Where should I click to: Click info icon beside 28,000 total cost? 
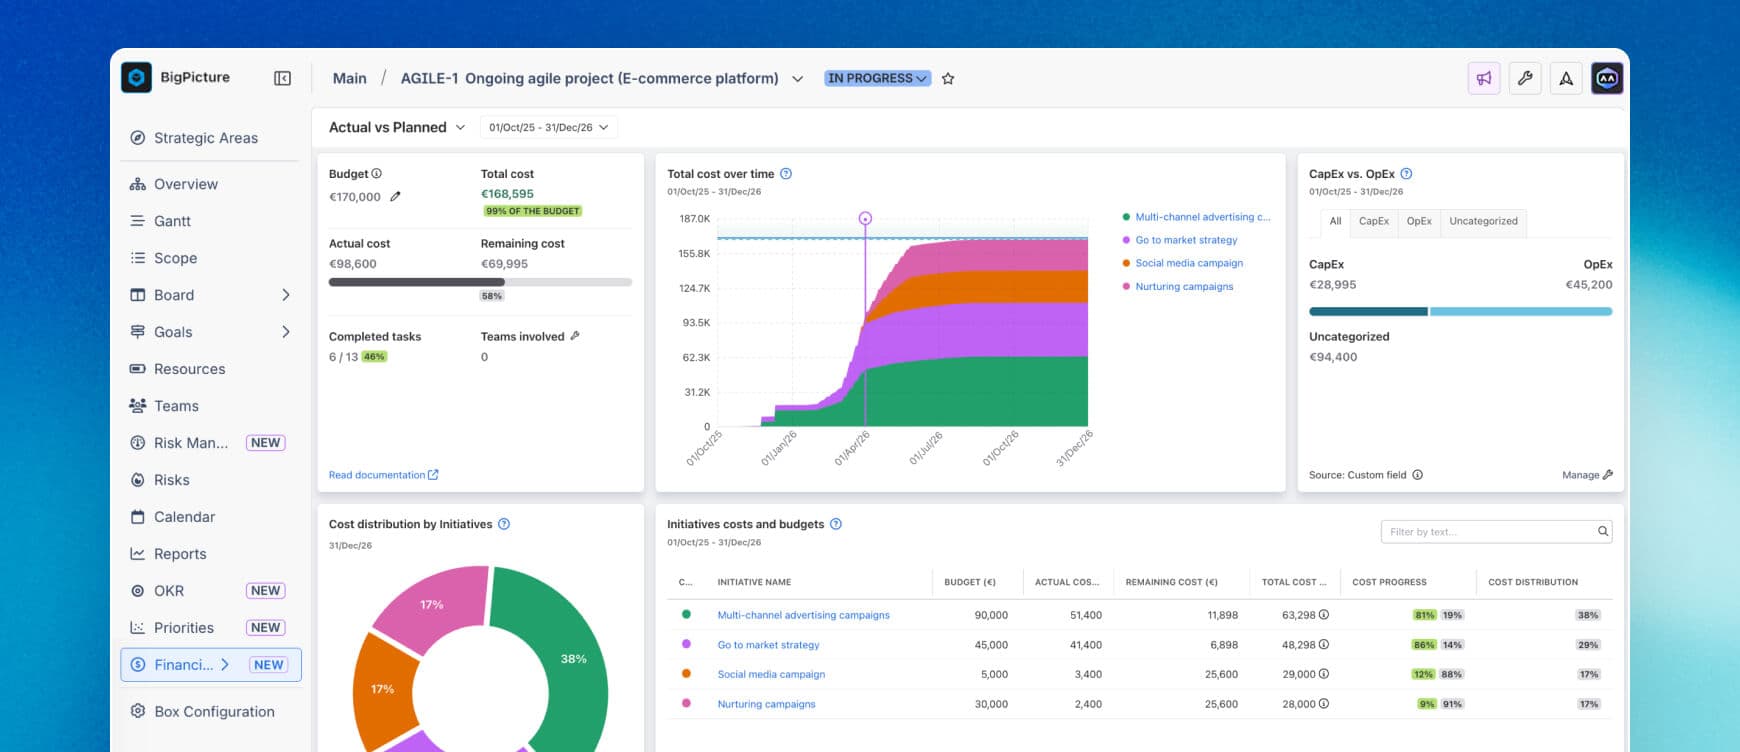[1324, 703]
